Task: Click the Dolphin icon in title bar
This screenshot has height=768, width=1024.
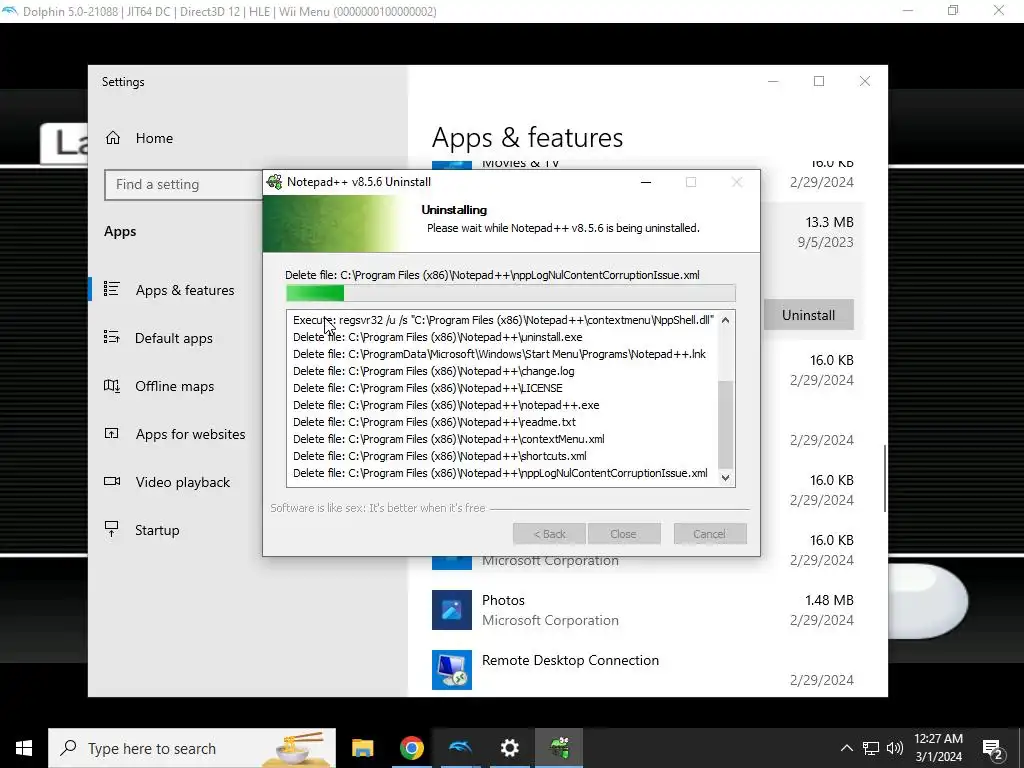Action: [10, 11]
